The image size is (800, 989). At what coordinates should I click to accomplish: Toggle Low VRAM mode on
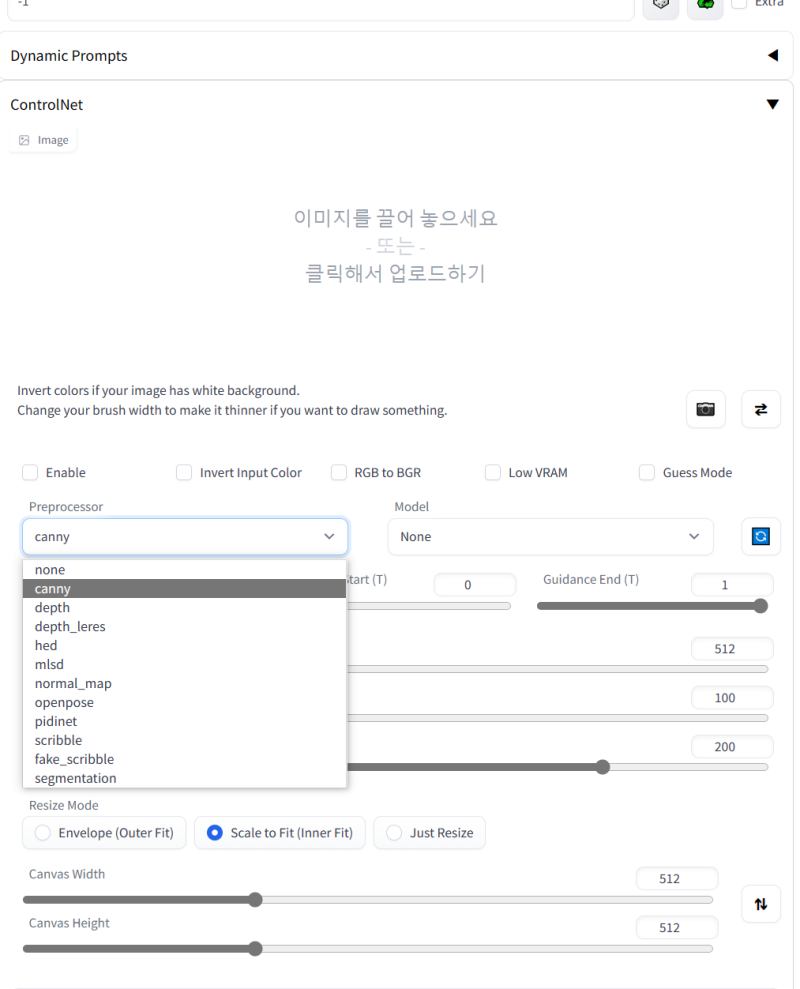[x=492, y=472]
